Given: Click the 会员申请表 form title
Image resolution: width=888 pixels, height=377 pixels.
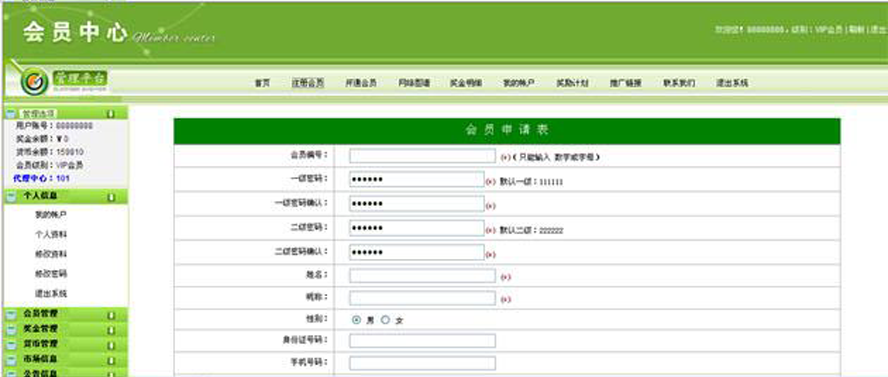Looking at the screenshot, I should coord(507,130).
